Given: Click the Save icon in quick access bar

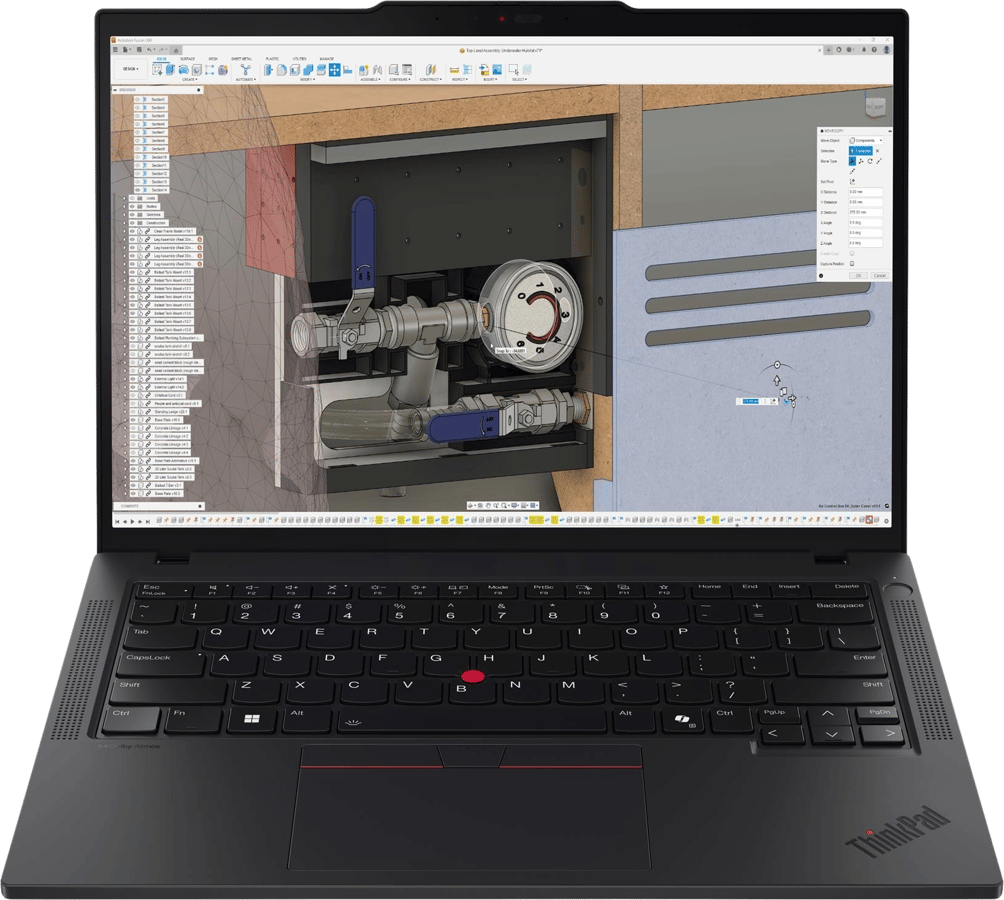Looking at the screenshot, I should (139, 50).
